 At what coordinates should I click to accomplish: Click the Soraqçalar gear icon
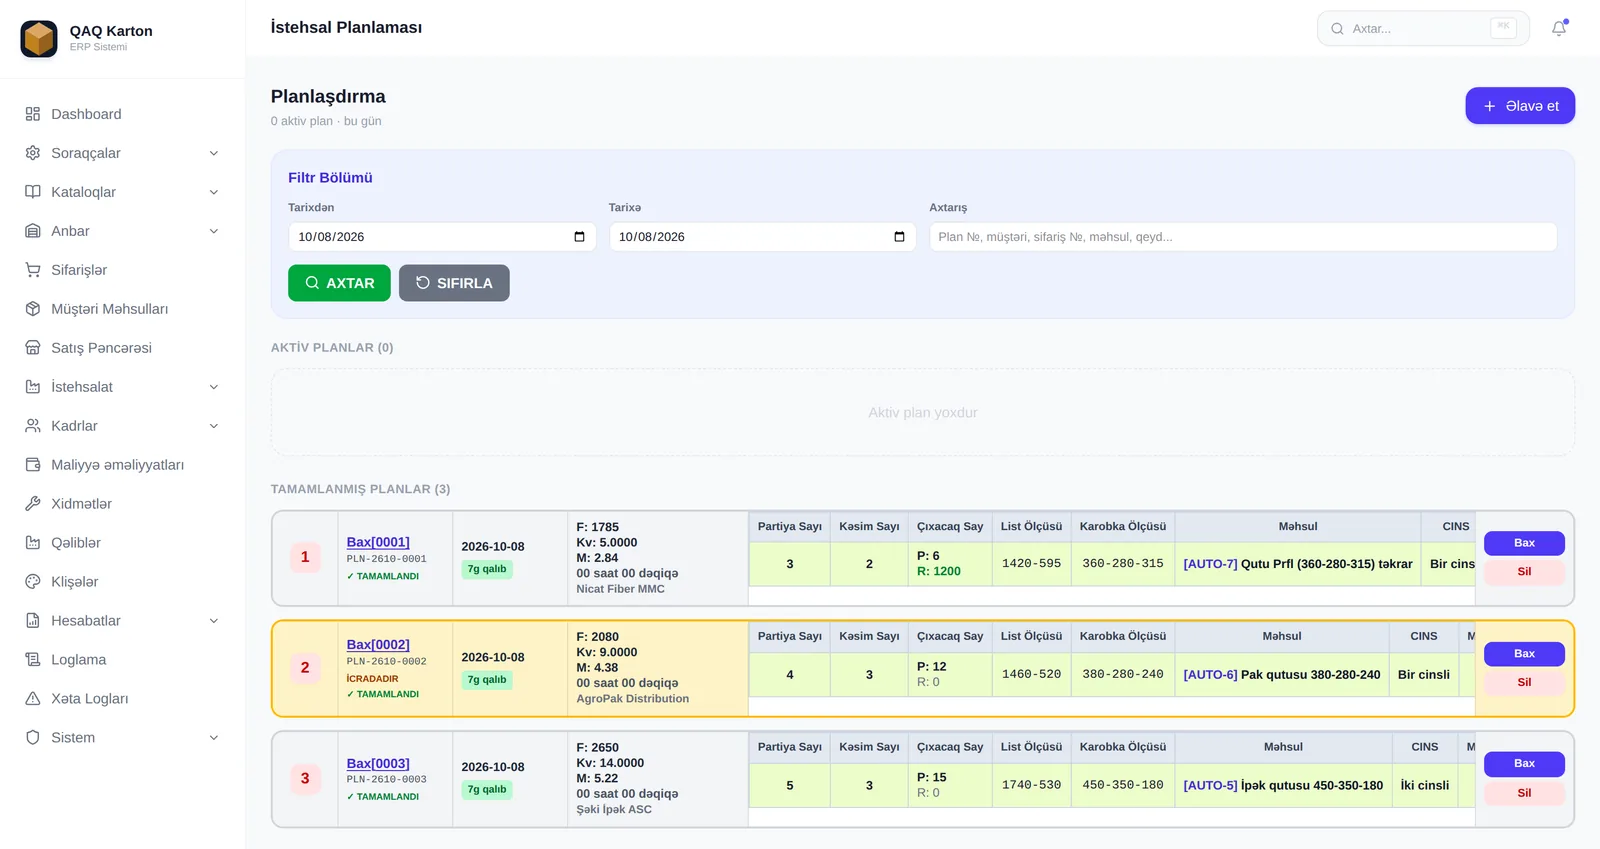coord(33,153)
